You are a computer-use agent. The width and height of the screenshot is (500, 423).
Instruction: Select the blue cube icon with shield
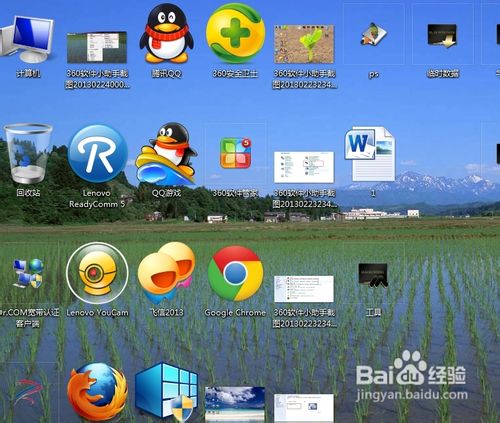point(166,393)
